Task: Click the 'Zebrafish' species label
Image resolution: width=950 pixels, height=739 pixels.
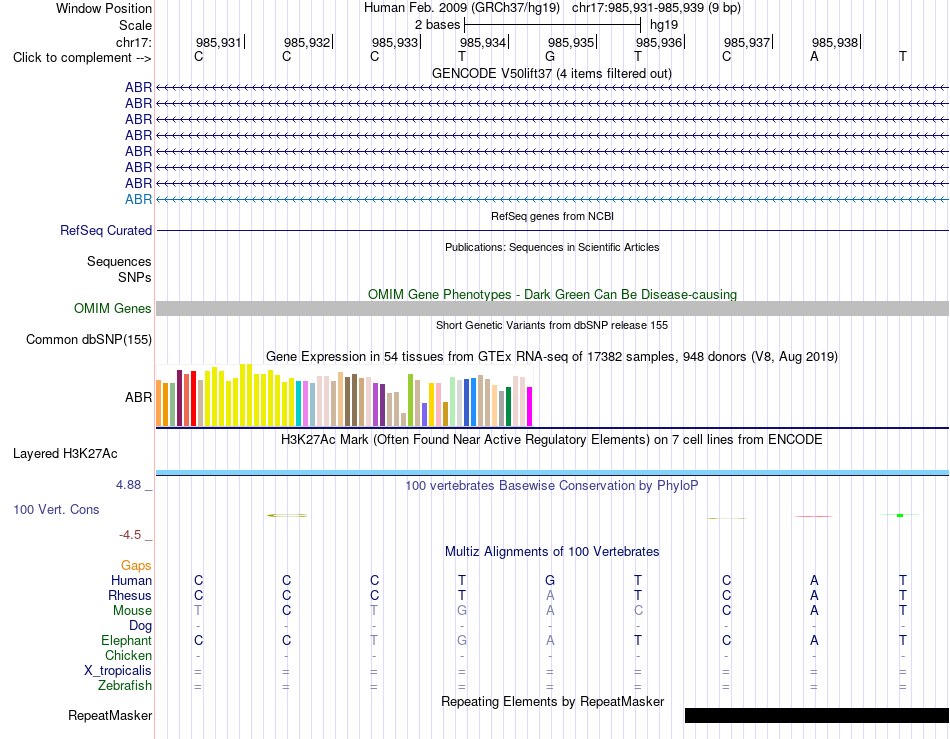Action: click(125, 686)
